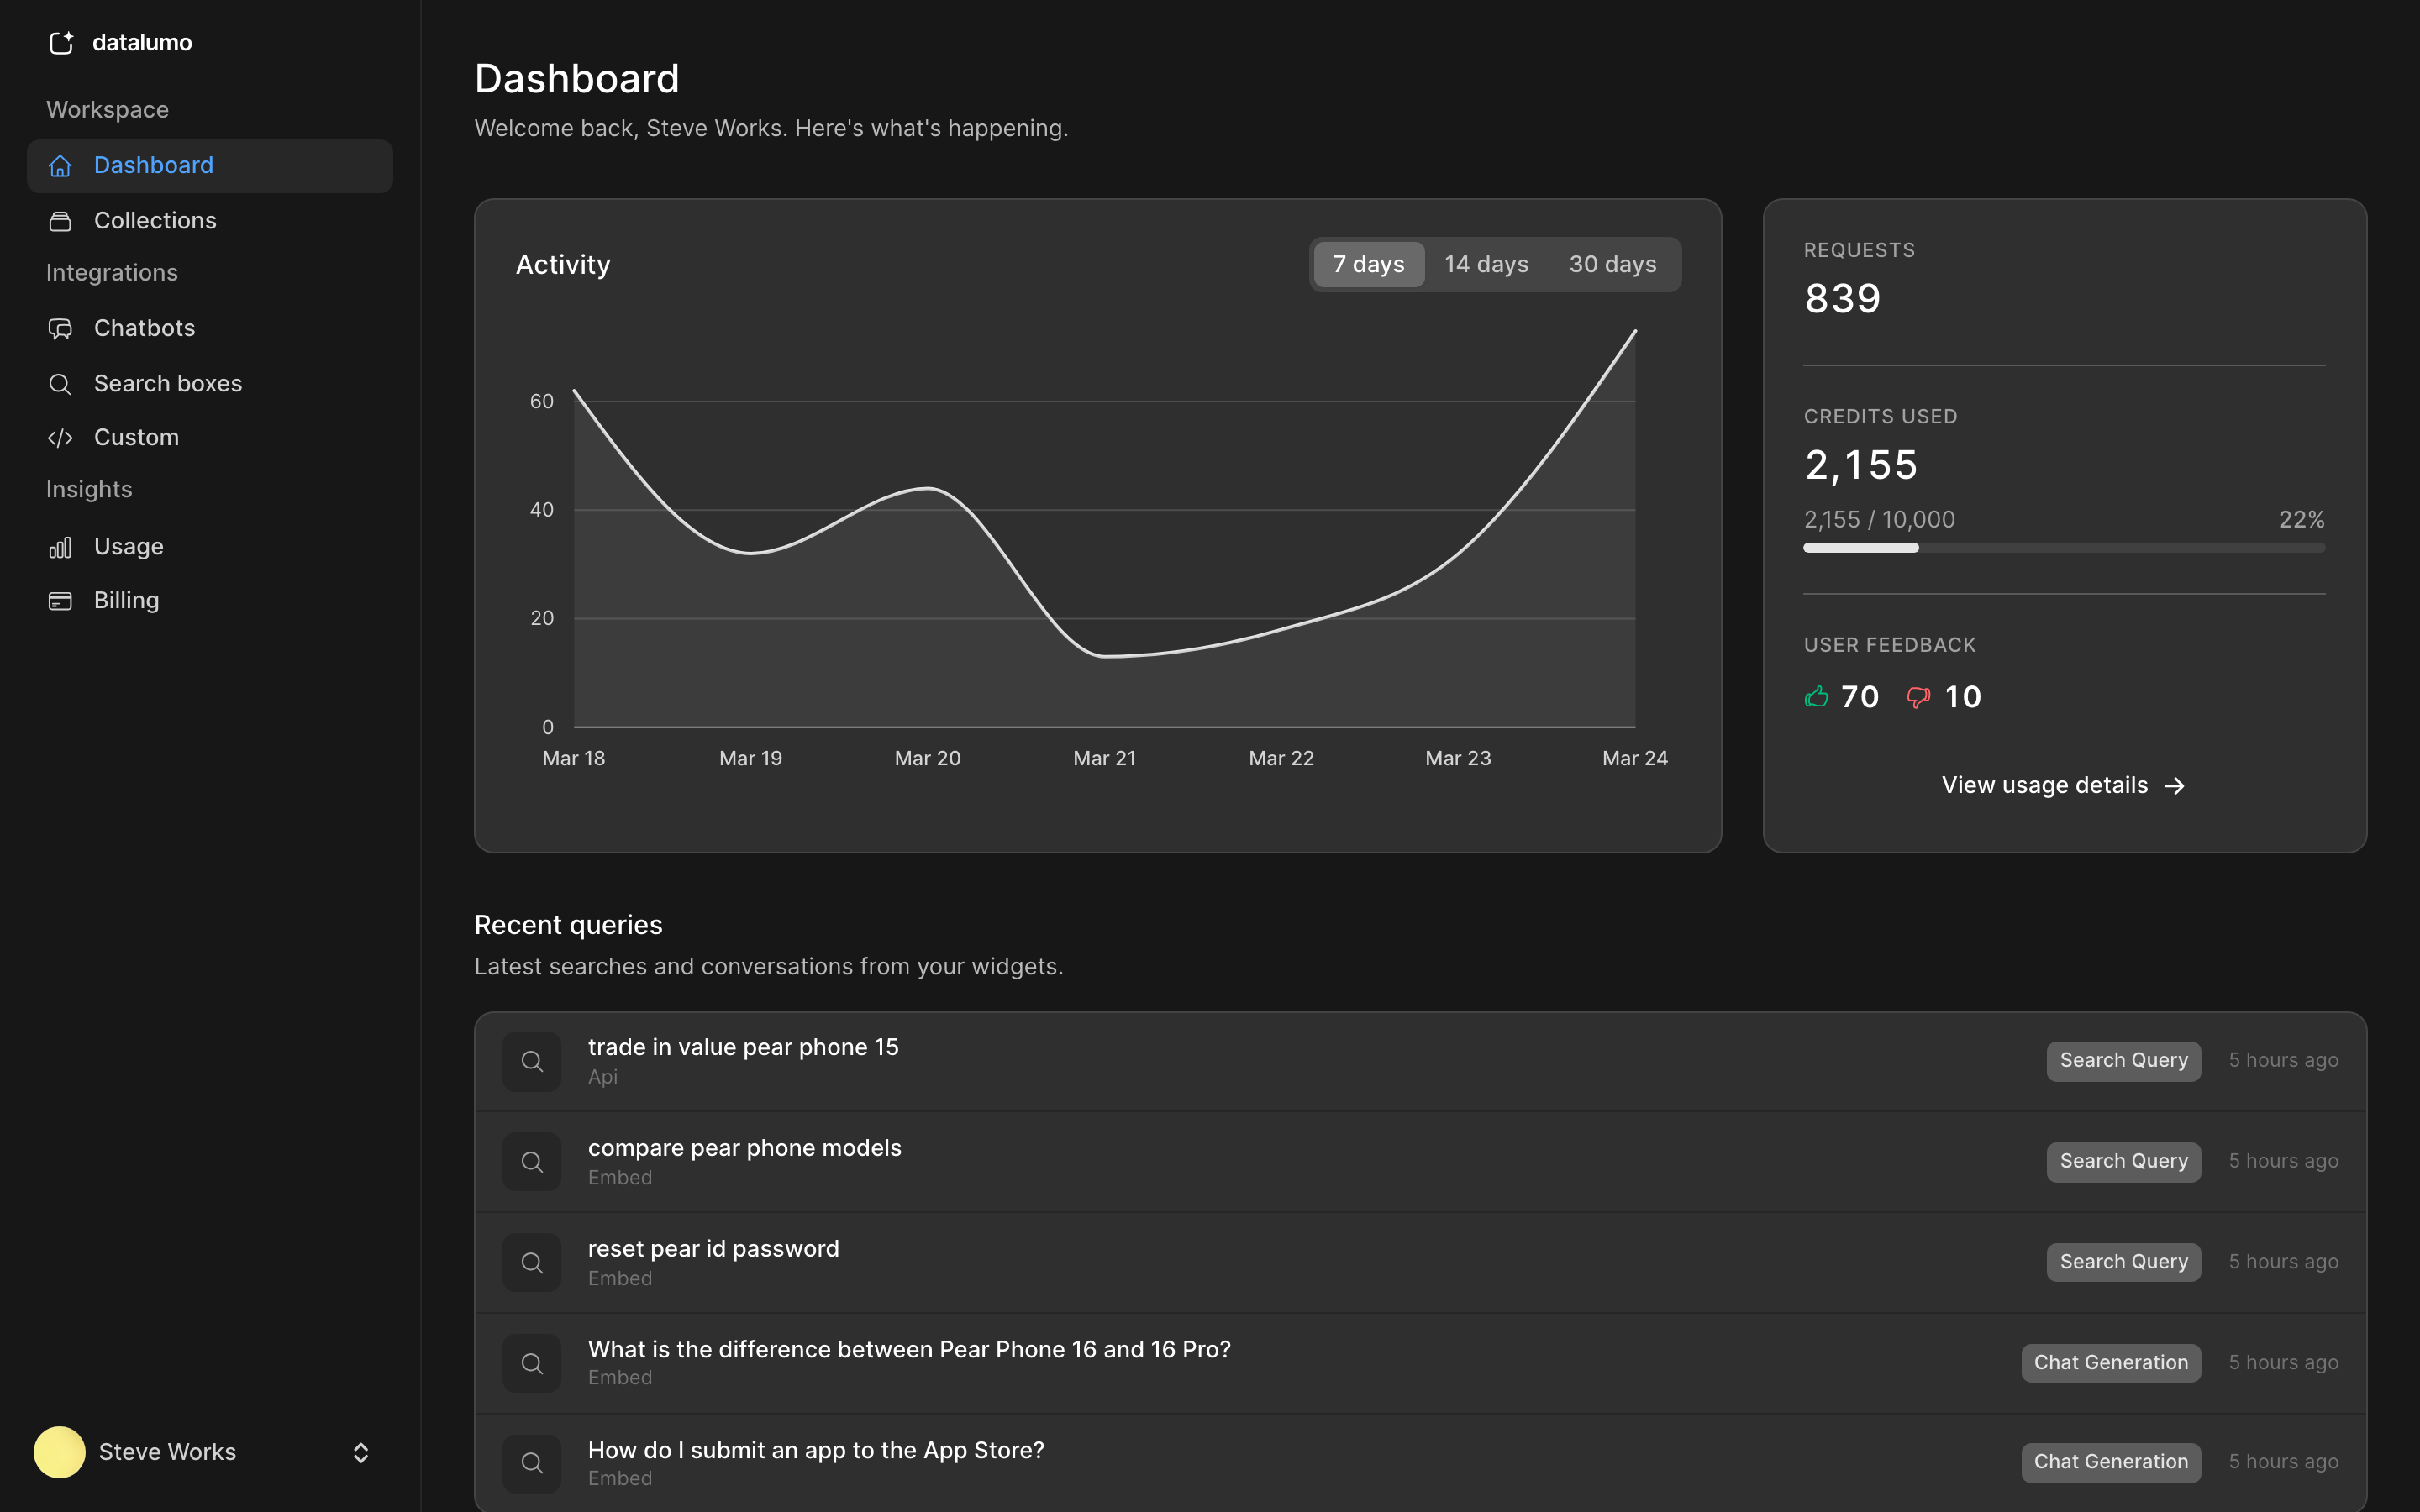The image size is (2420, 1512).
Task: Switch the activity range to 30 days
Action: 1612,264
